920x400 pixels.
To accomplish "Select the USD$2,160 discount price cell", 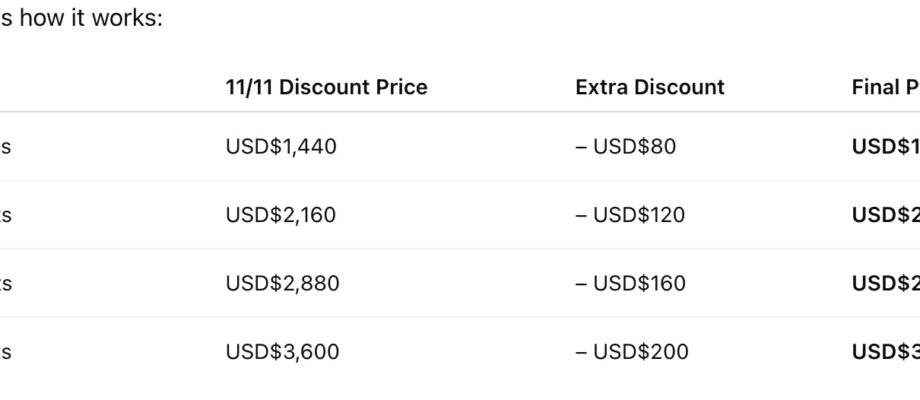I will point(281,215).
